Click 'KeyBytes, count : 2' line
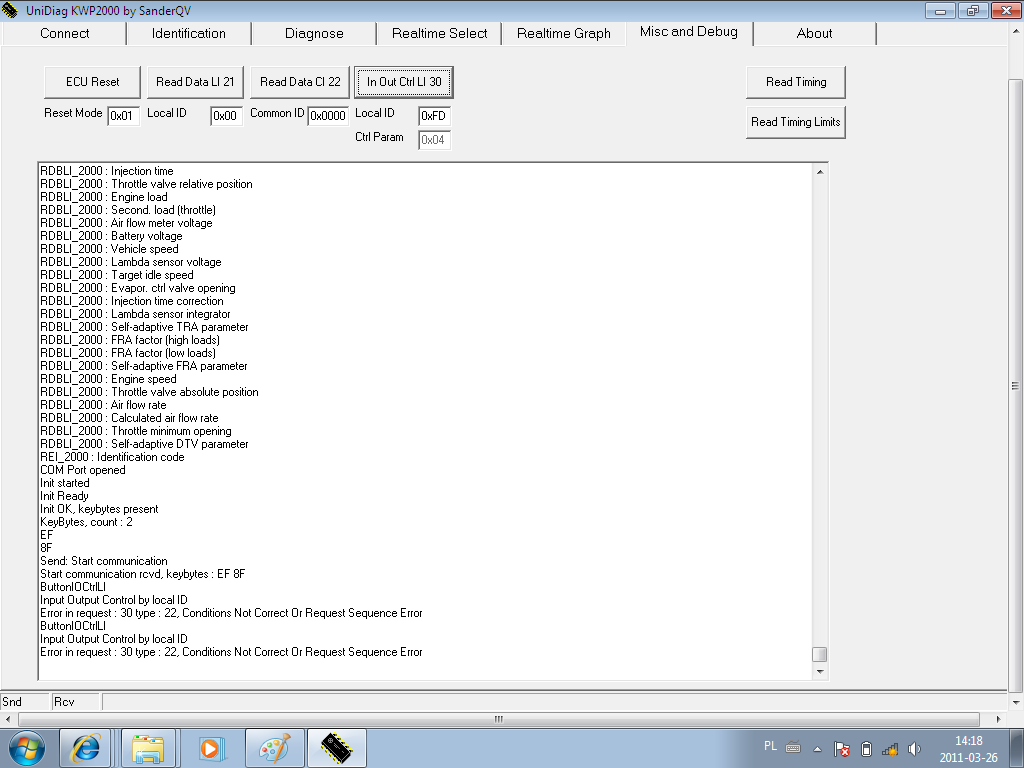 coord(86,522)
